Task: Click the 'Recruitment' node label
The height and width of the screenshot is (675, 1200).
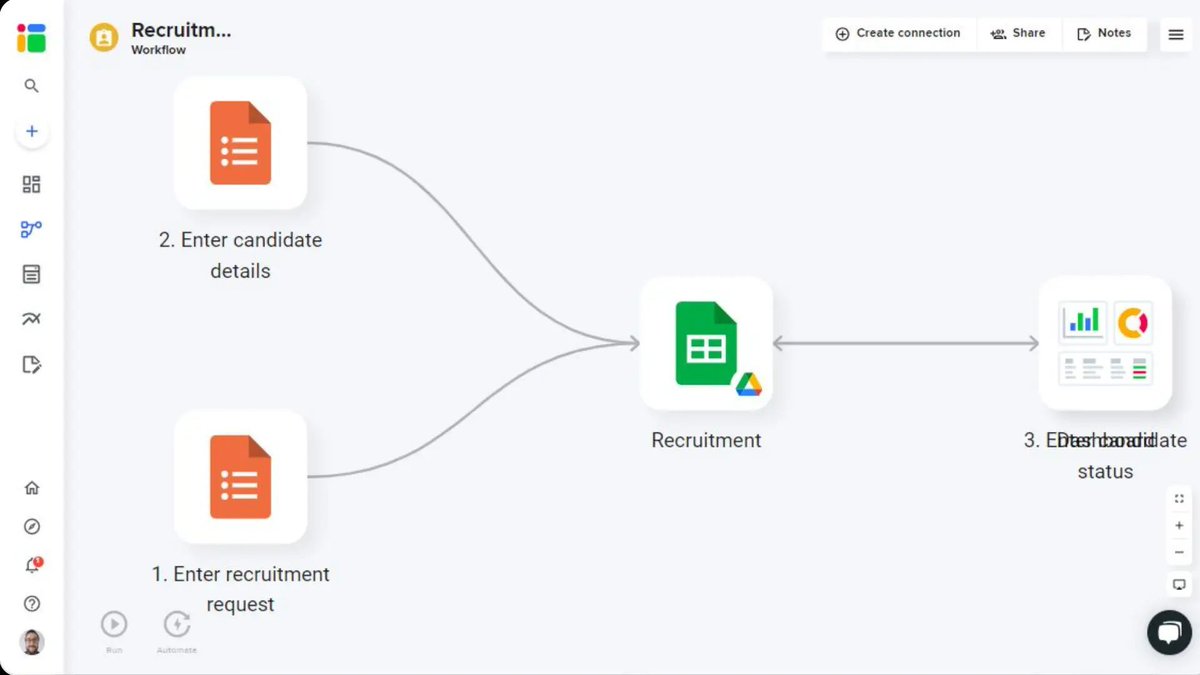Action: [x=706, y=440]
